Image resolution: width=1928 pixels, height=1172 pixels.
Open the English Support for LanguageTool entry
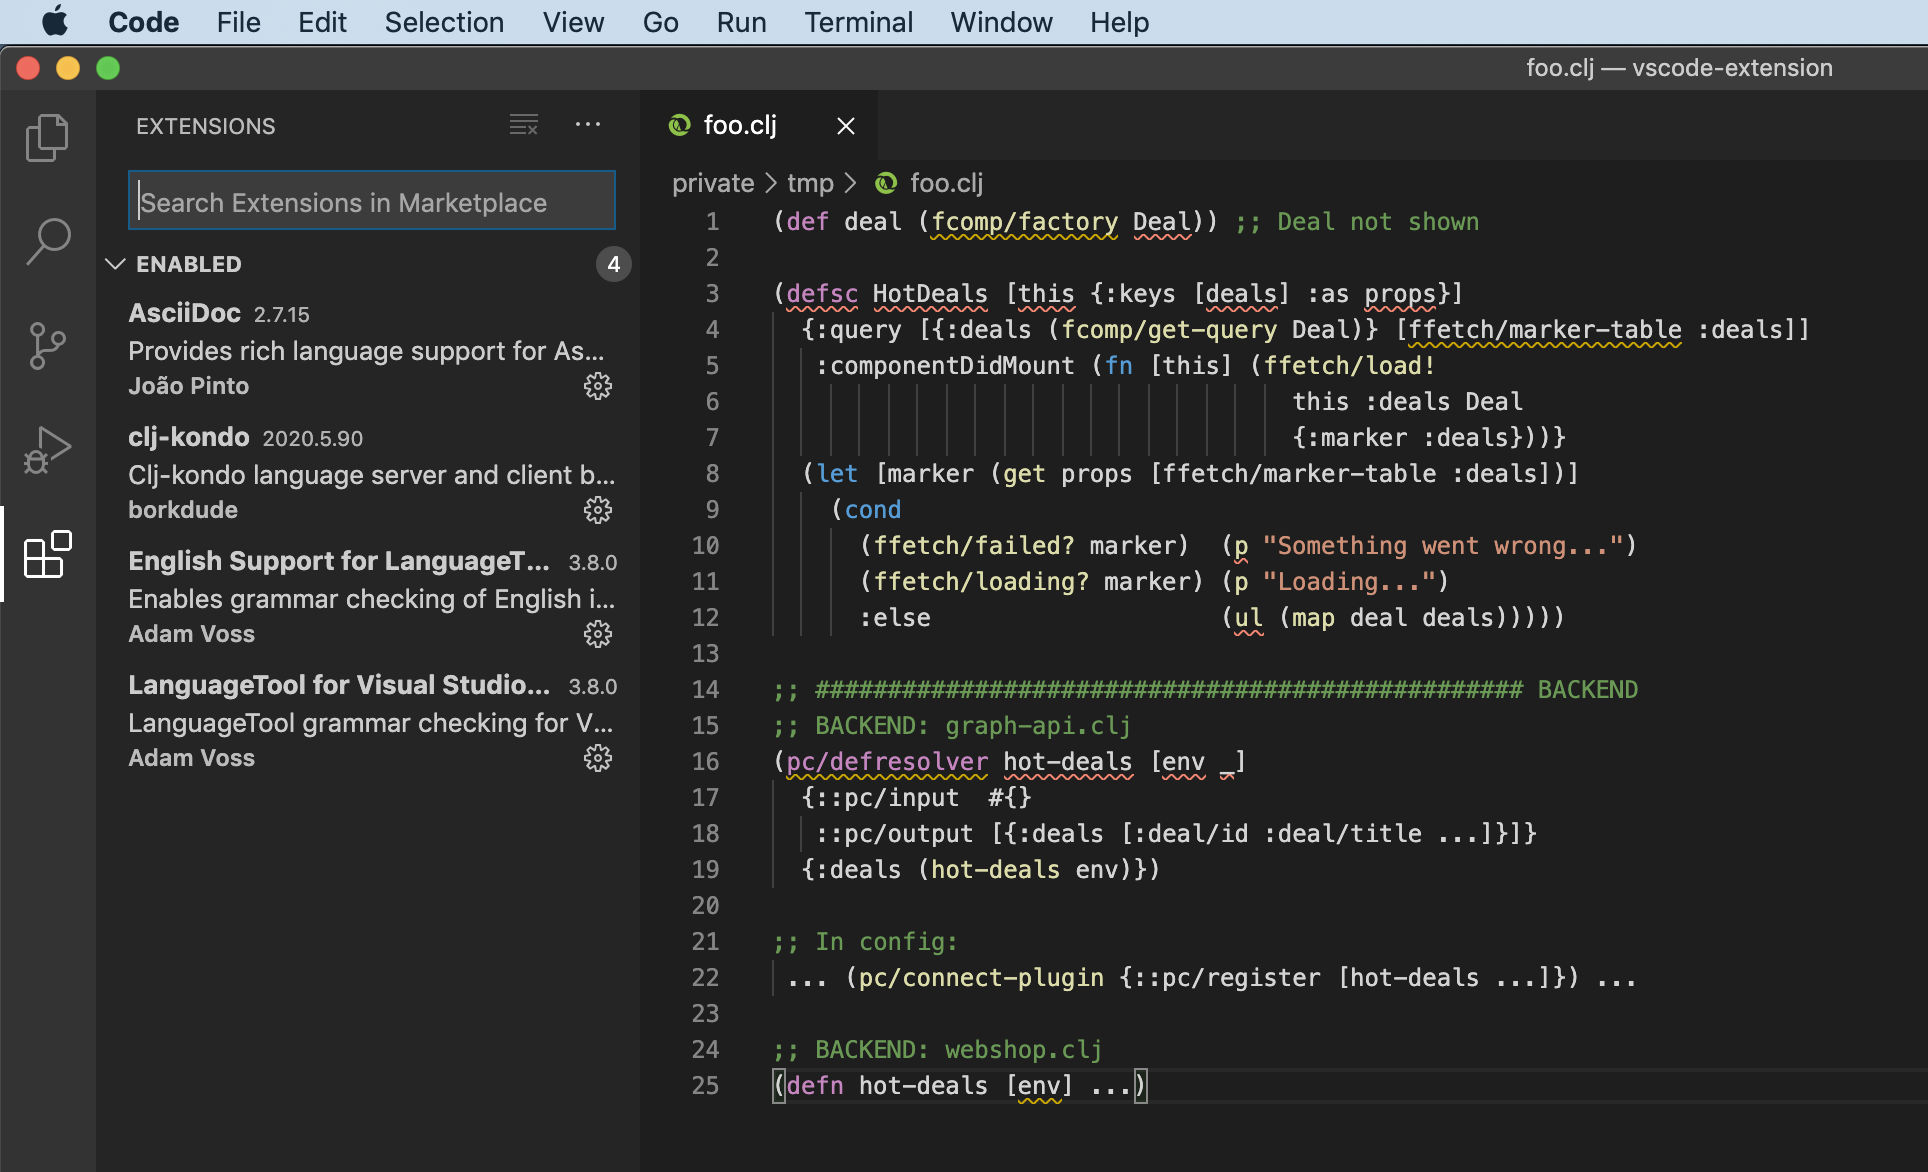pyautogui.click(x=370, y=597)
